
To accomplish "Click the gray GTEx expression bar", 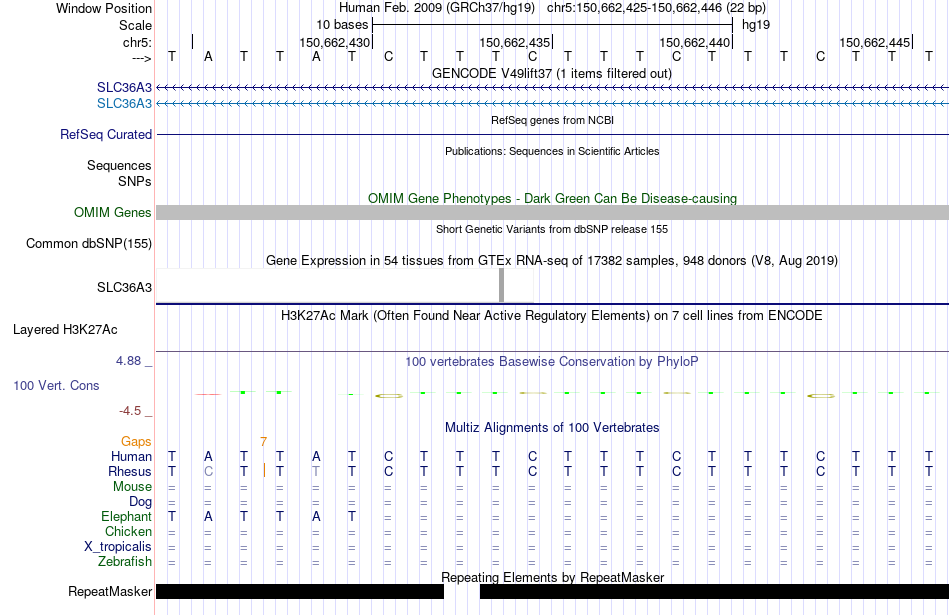I will (501, 285).
